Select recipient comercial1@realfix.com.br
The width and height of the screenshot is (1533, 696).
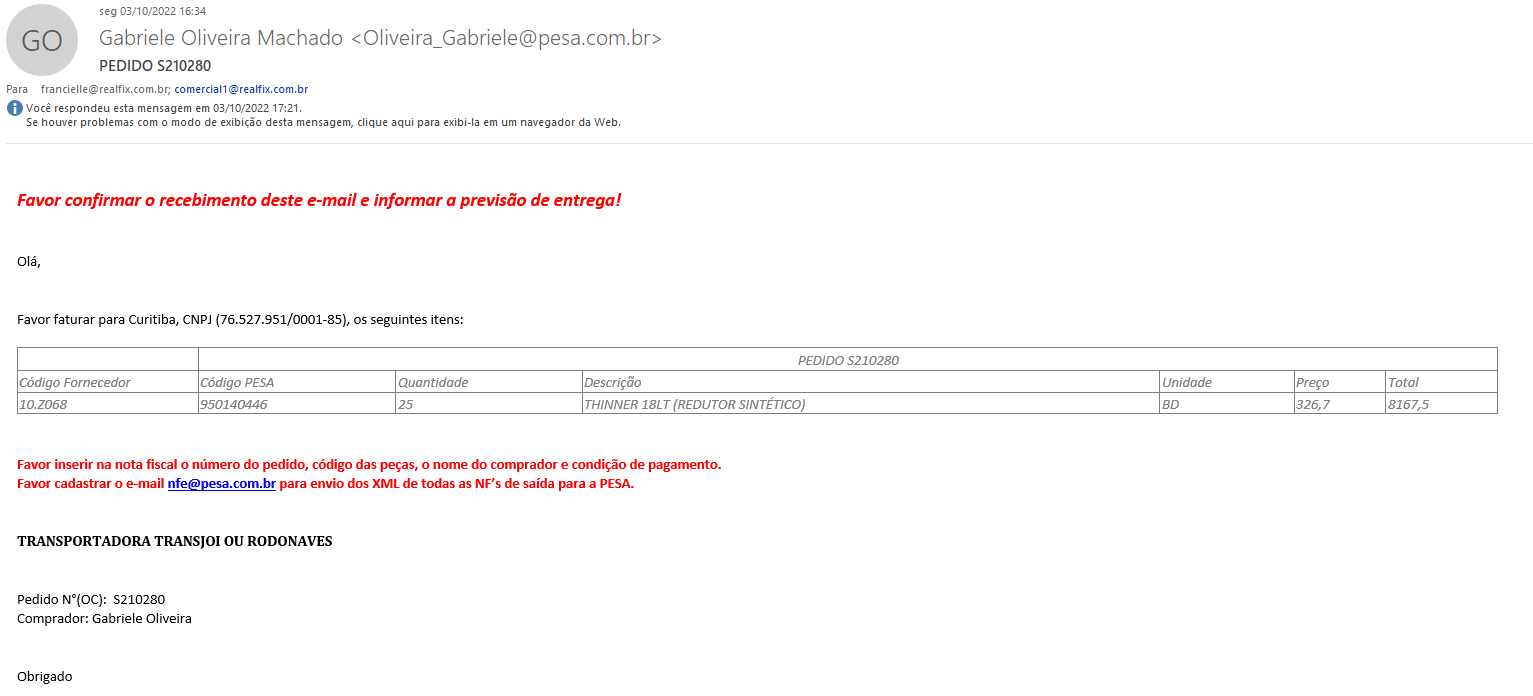[241, 89]
